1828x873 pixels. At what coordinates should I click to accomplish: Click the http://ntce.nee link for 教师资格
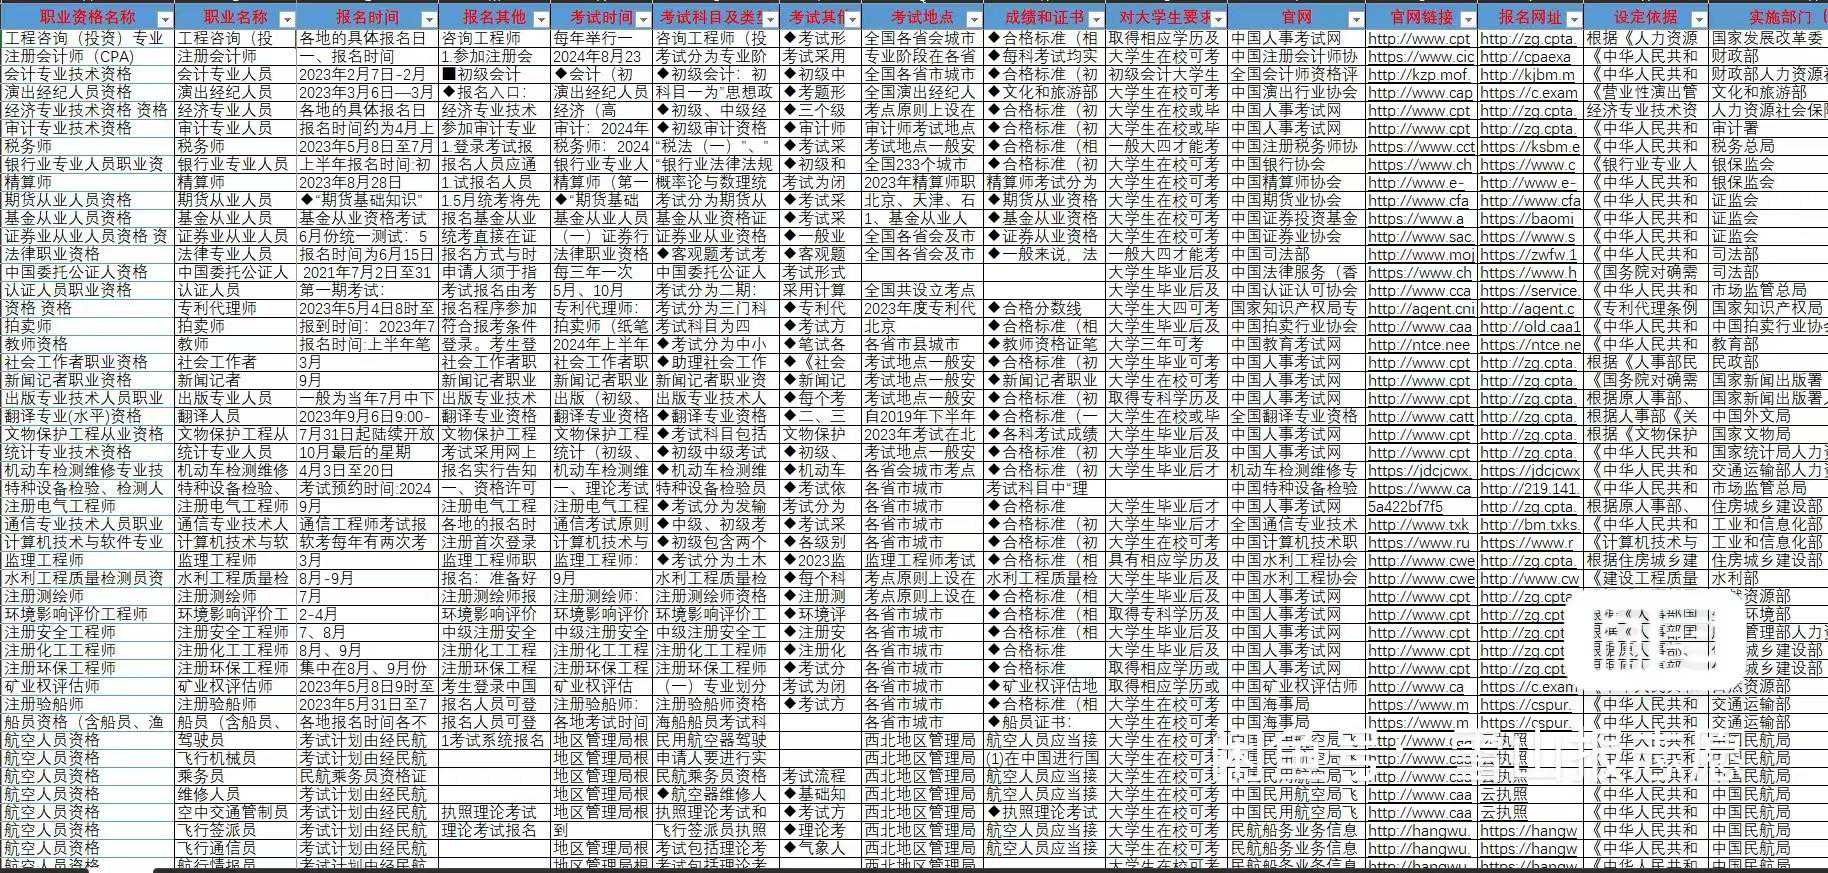coord(1419,344)
